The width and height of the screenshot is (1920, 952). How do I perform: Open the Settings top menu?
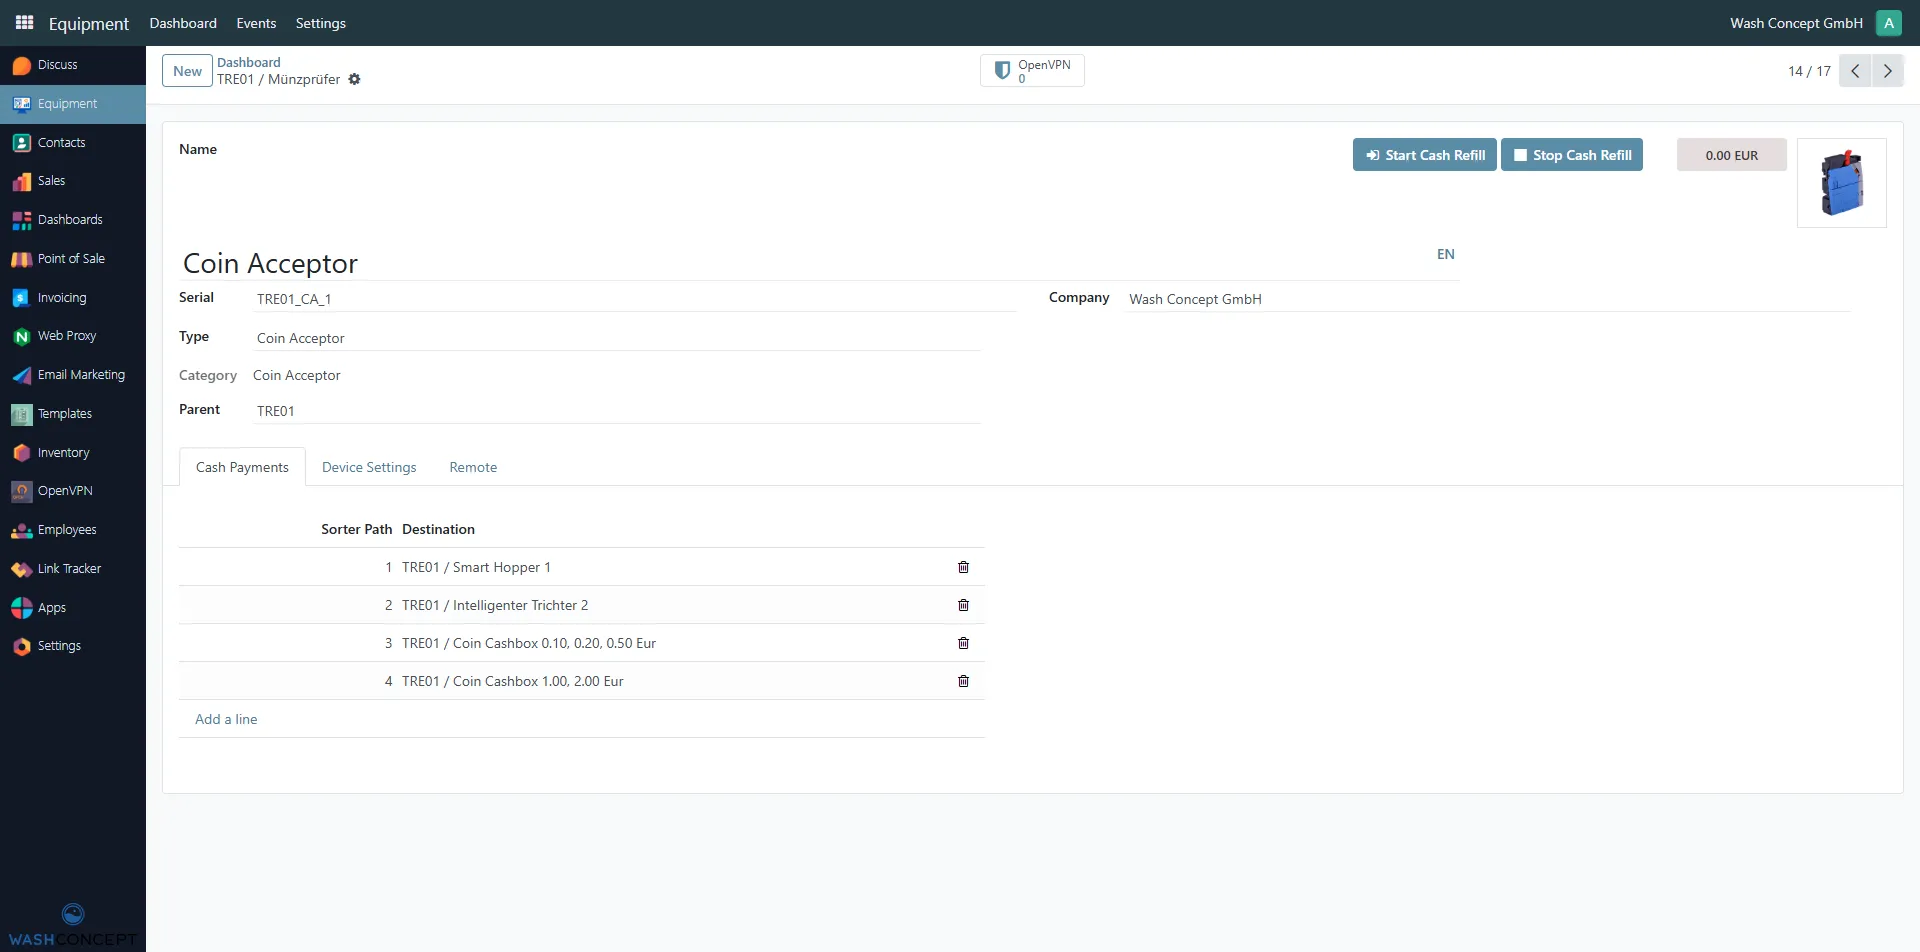(x=320, y=23)
